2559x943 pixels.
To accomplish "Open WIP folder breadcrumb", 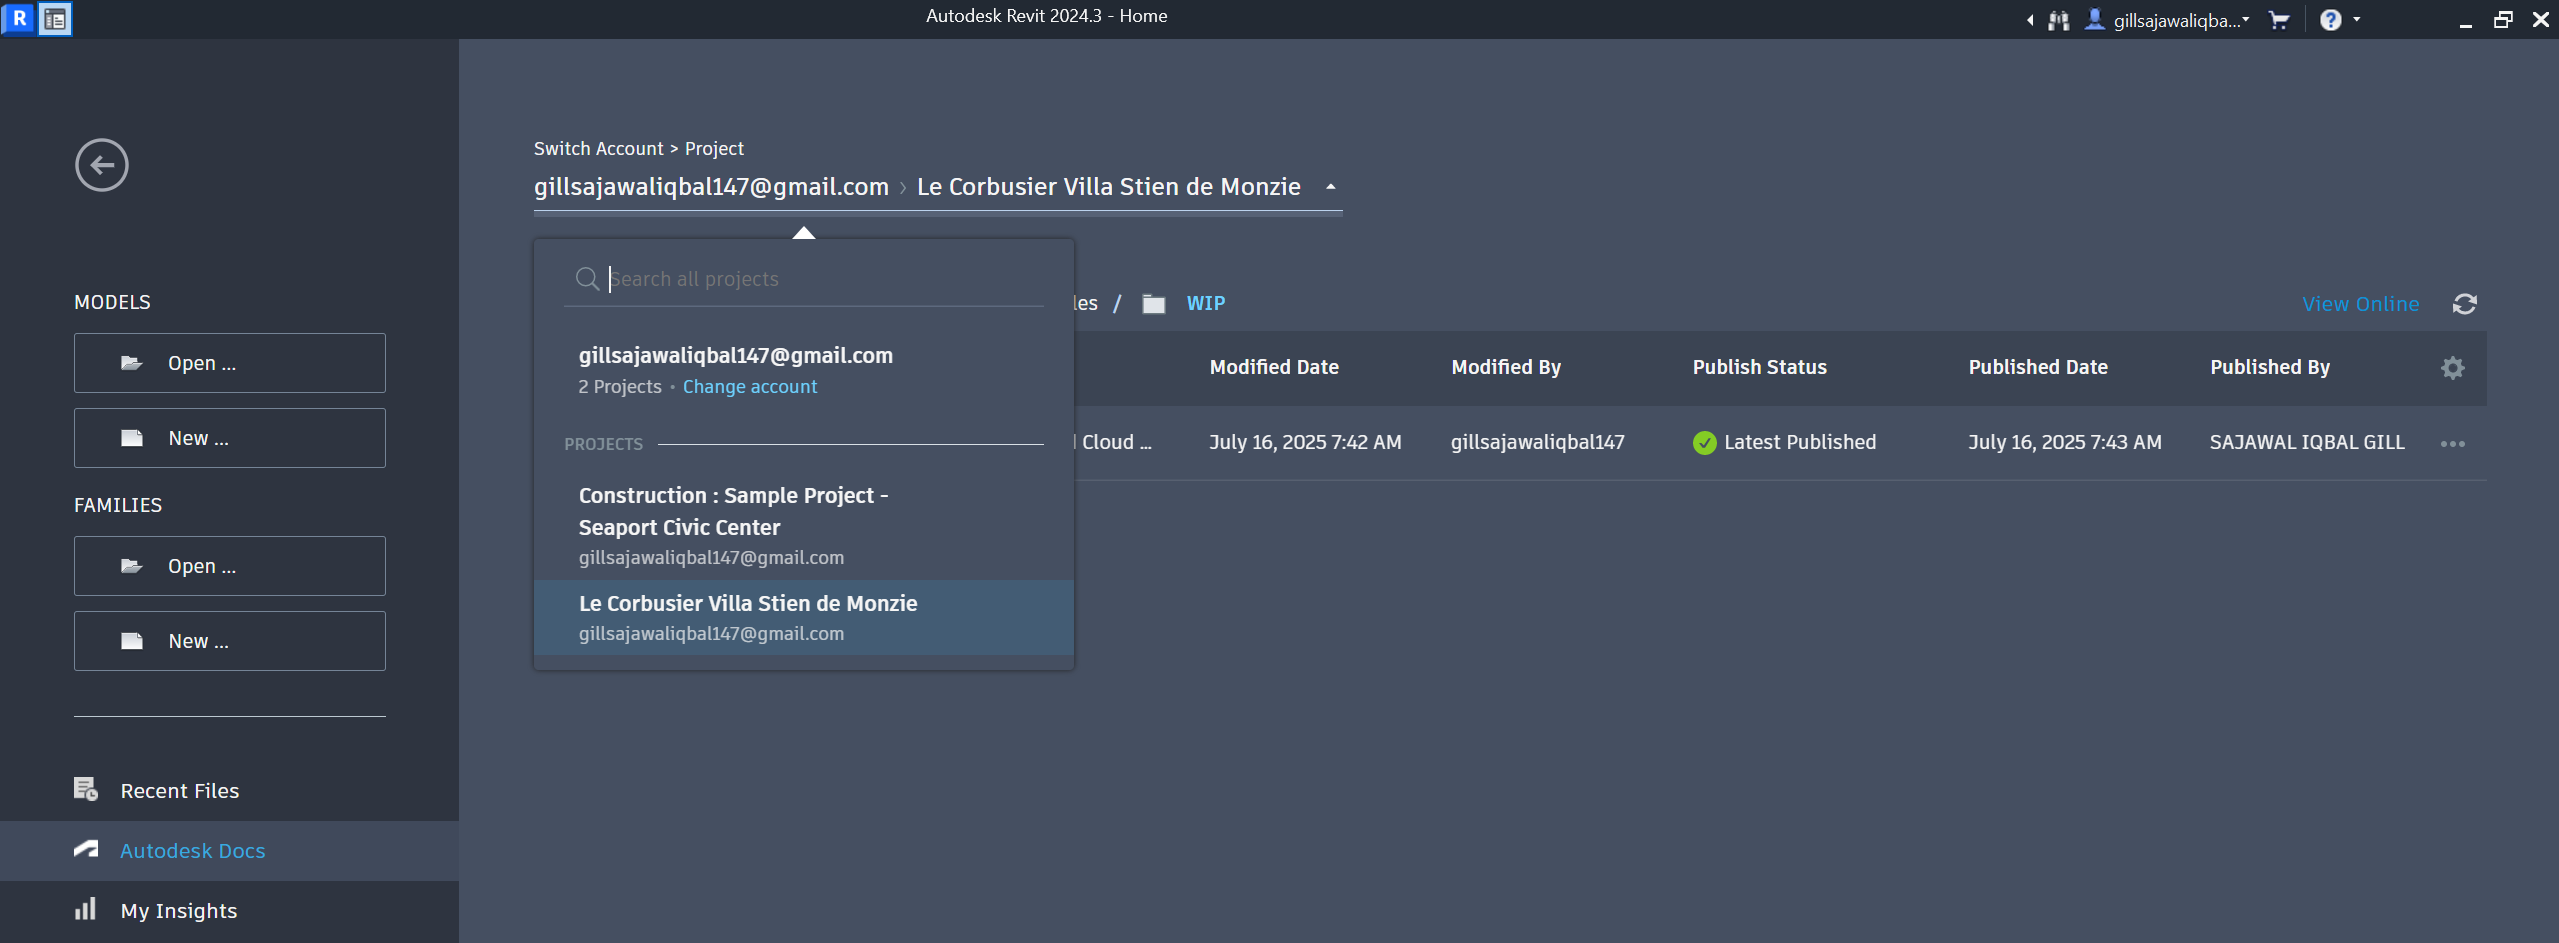I will click(x=1205, y=303).
